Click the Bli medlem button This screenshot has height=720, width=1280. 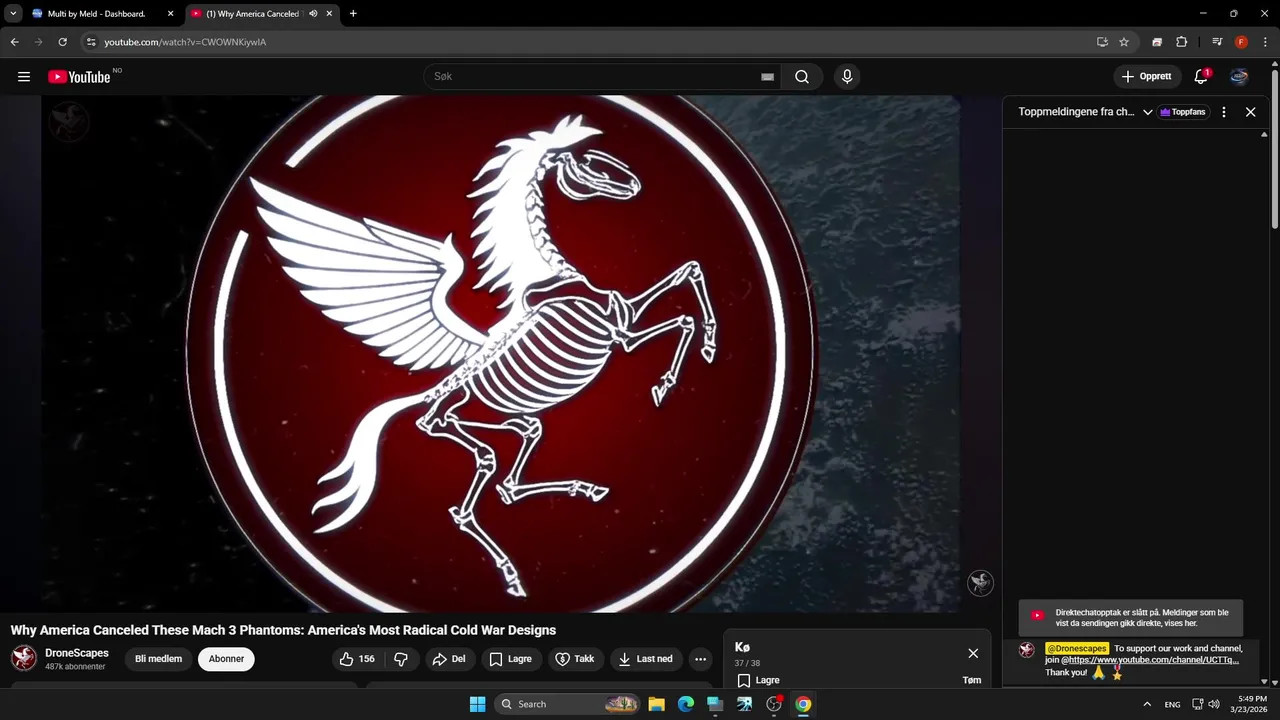(x=158, y=659)
